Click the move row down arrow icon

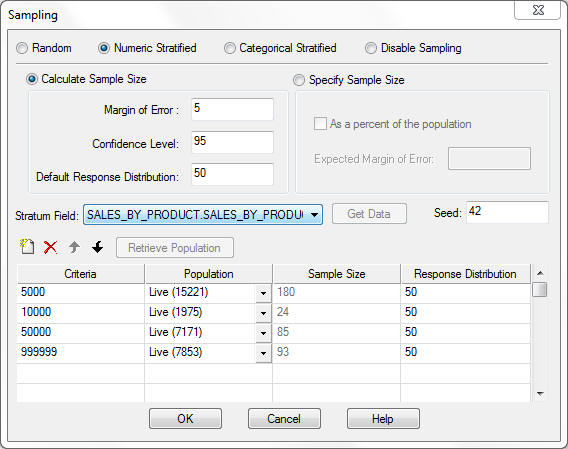[97, 247]
